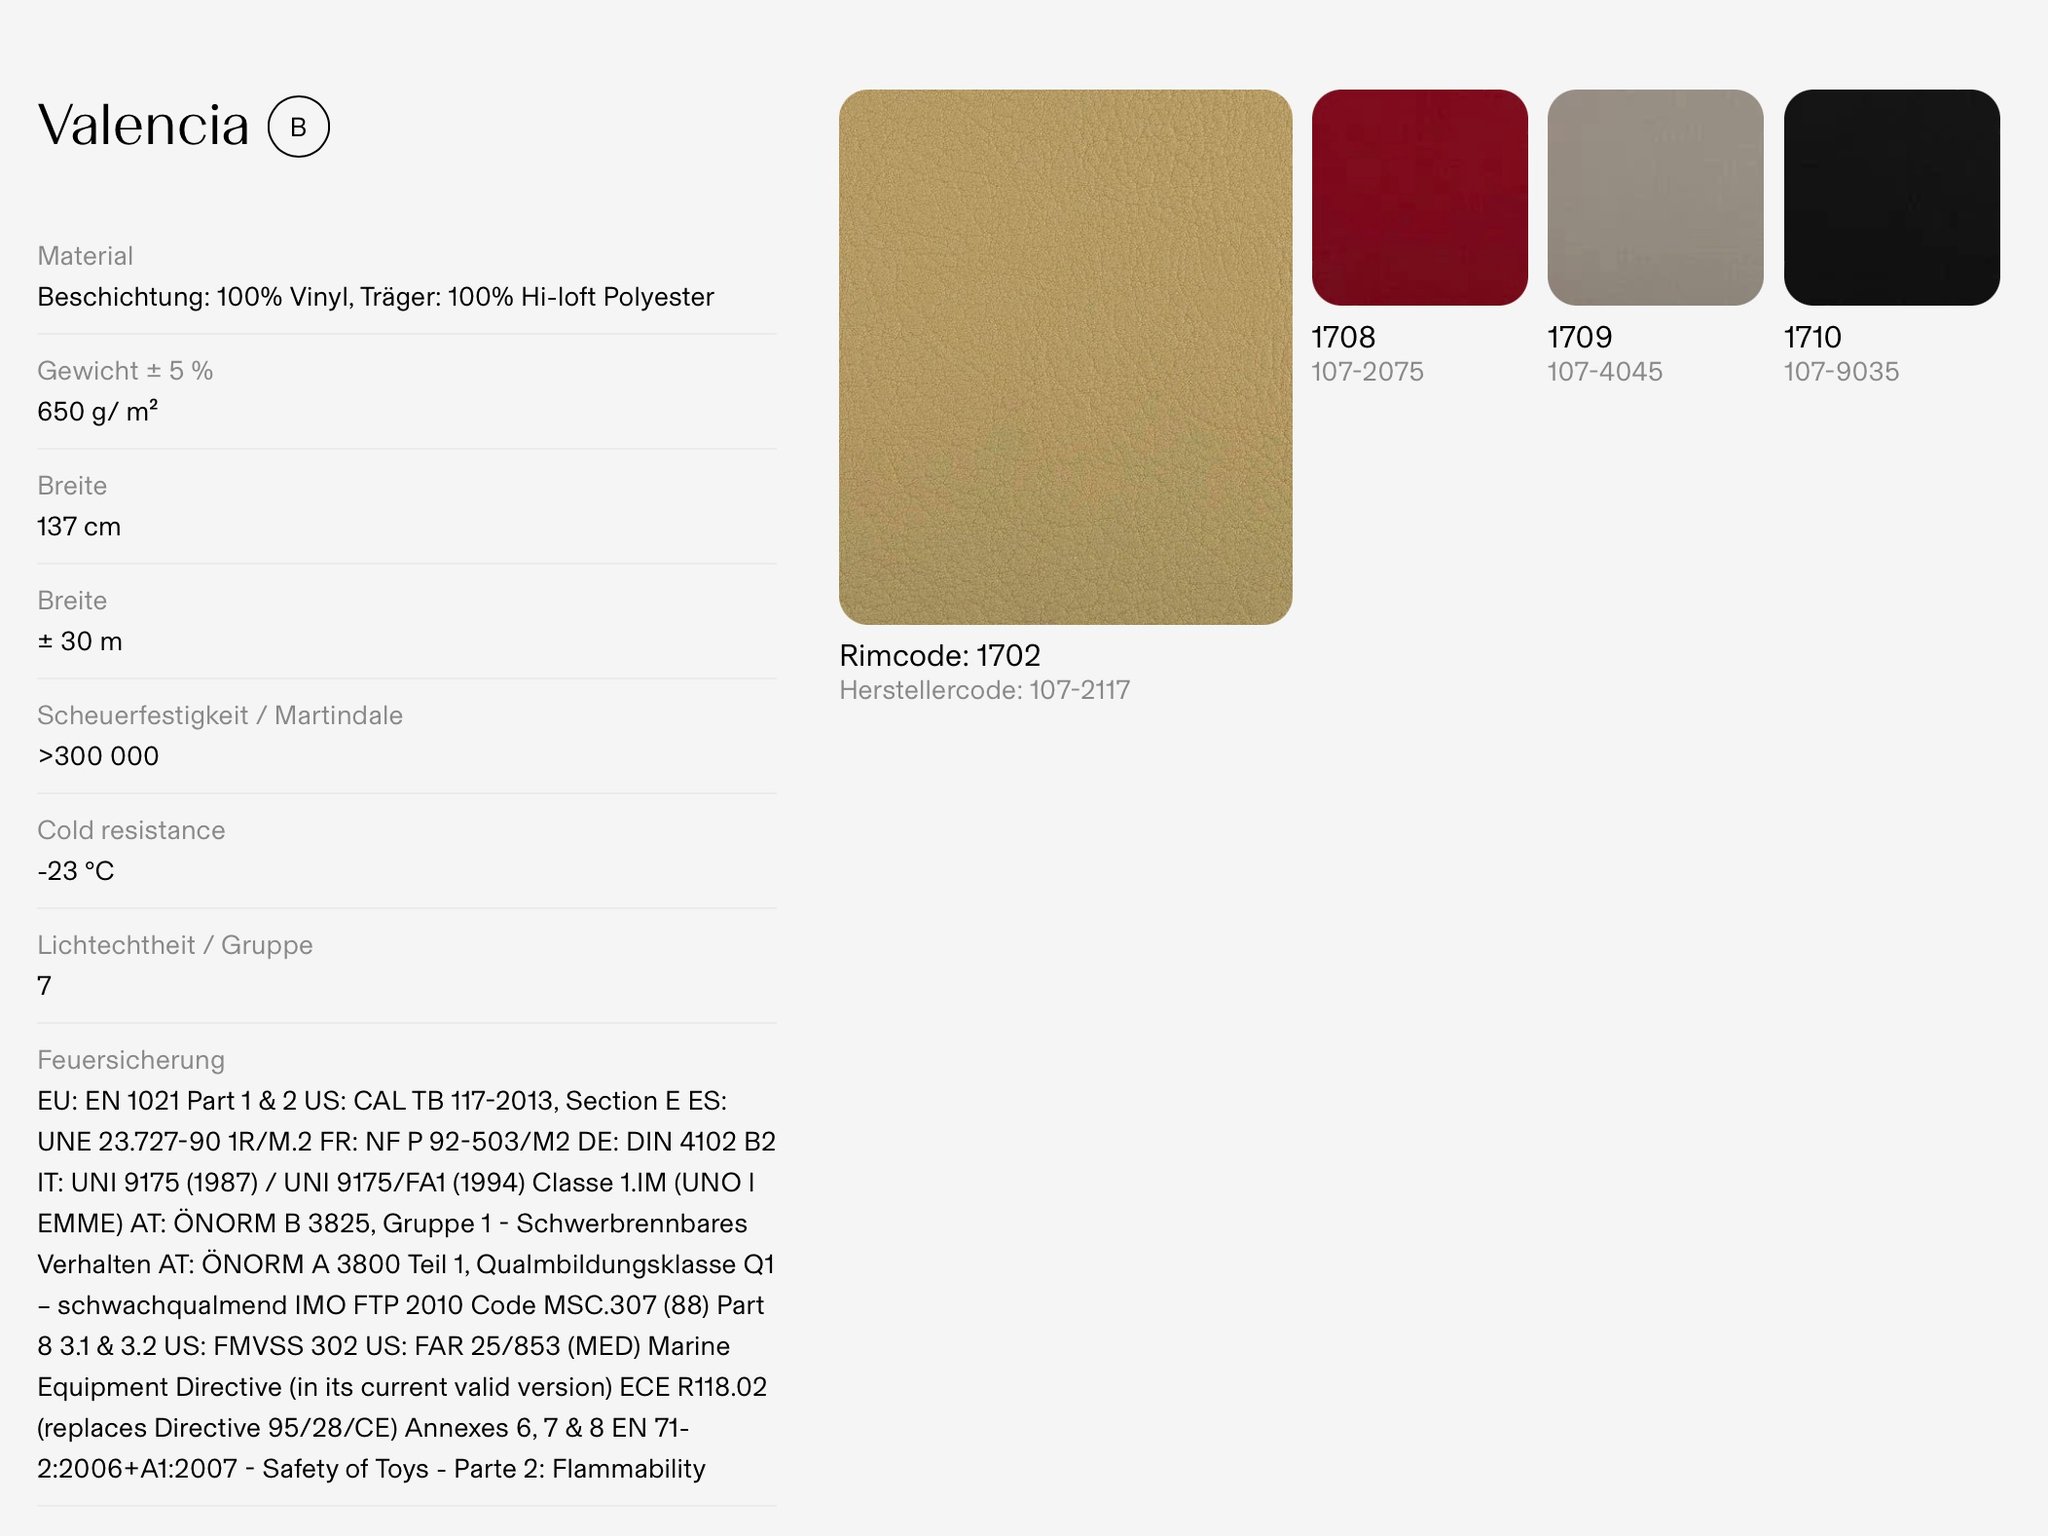Click the Scheuerfestigkeit / Martindale label
The height and width of the screenshot is (1536, 2048).
coord(220,715)
